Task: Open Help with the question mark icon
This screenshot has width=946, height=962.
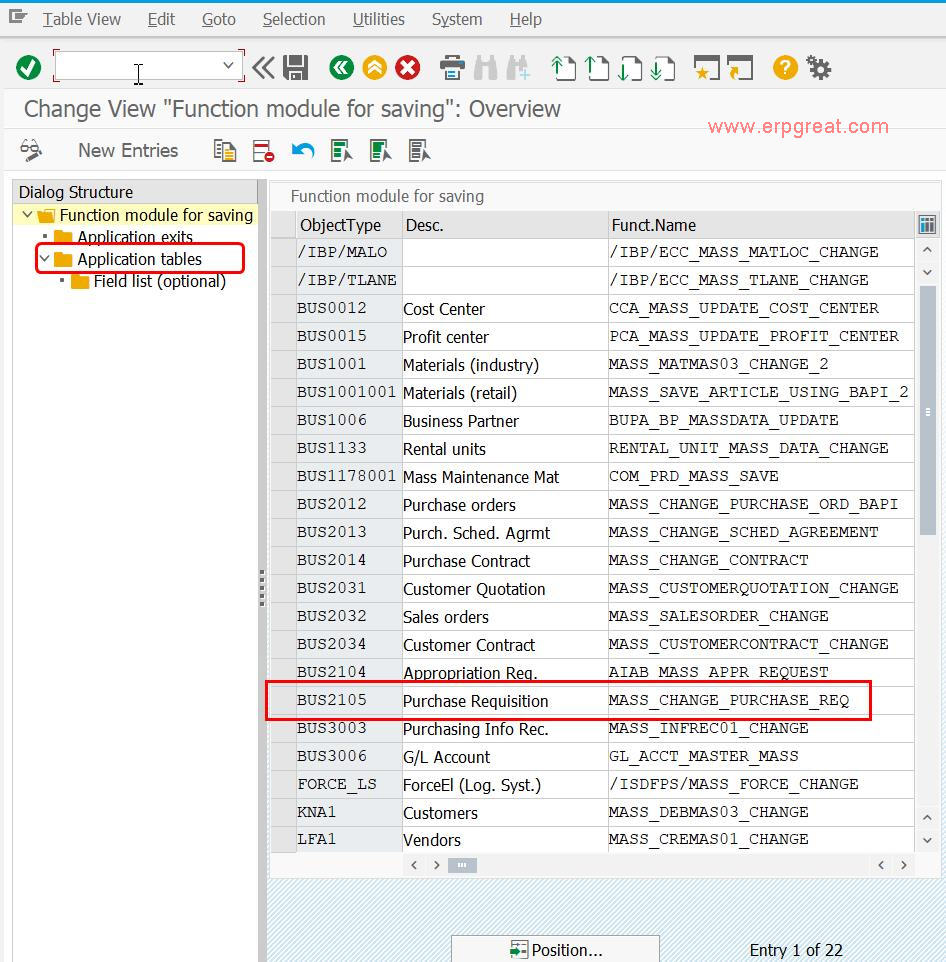Action: click(785, 67)
